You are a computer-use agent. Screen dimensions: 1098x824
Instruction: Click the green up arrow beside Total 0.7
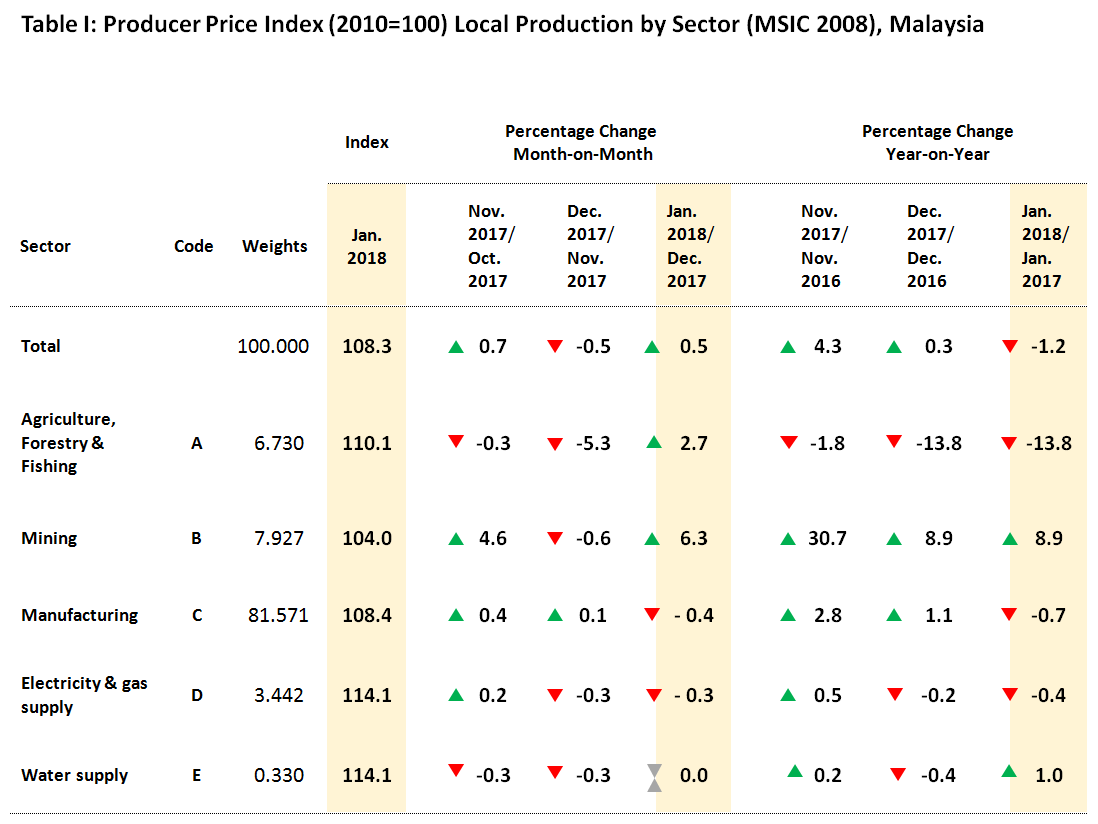click(x=456, y=347)
